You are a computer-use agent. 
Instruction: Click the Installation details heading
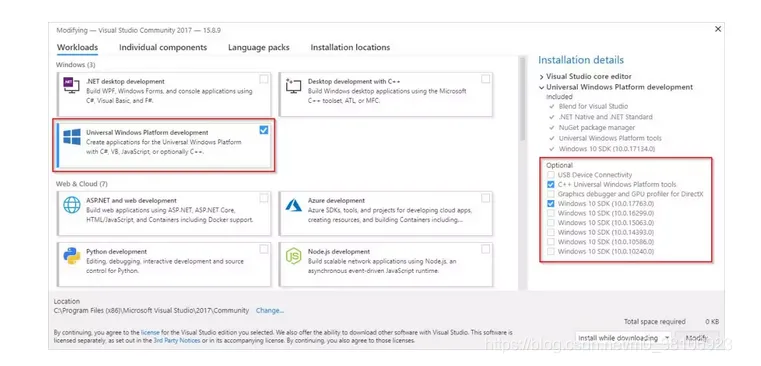click(581, 60)
